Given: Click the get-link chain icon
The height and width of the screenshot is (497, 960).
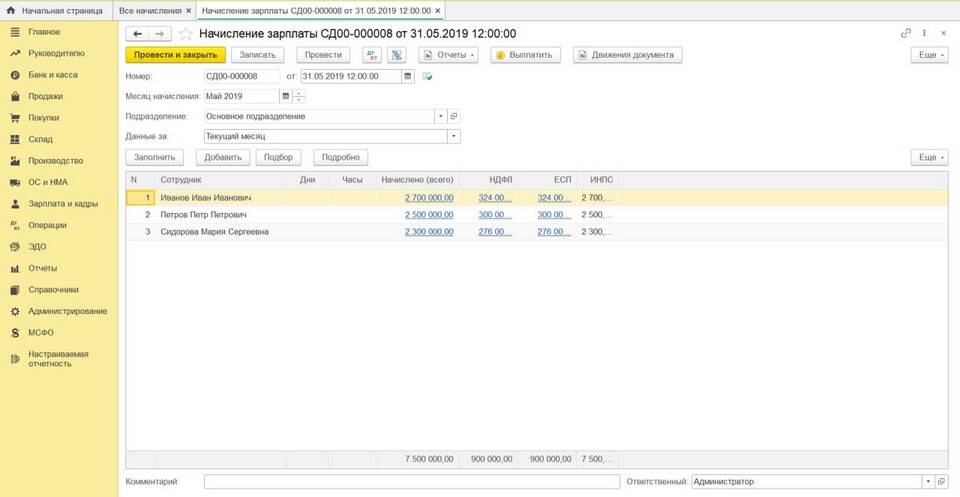Looking at the screenshot, I should tap(906, 33).
